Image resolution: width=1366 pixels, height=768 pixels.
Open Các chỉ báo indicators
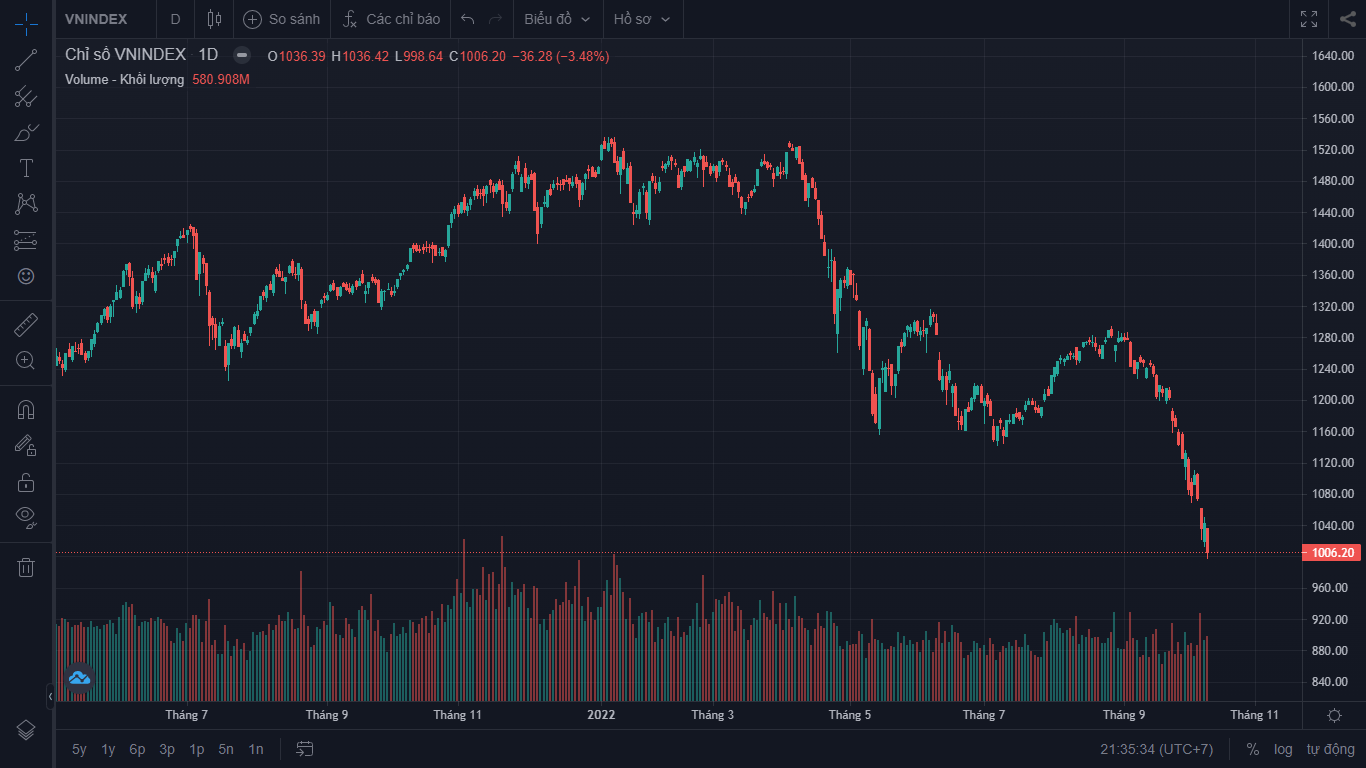[390, 19]
